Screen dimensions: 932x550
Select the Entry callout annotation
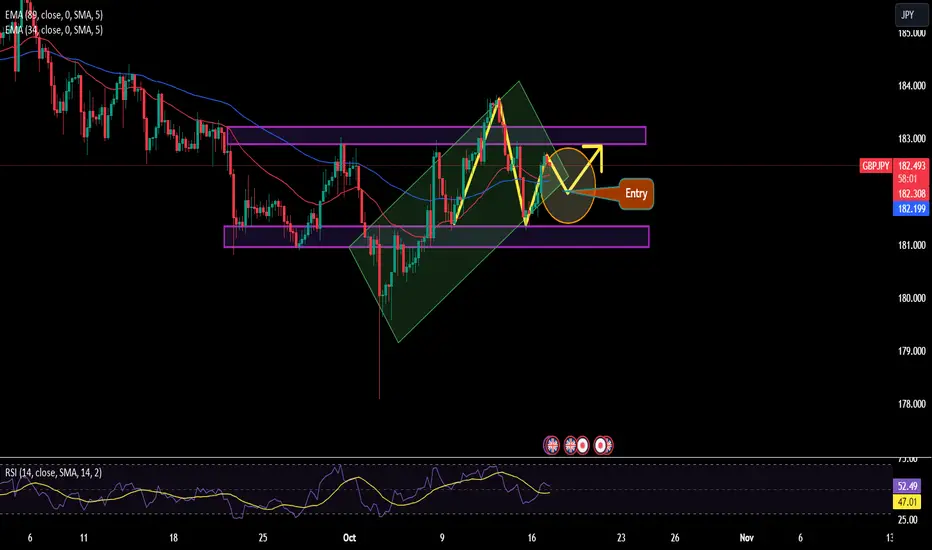coord(636,194)
